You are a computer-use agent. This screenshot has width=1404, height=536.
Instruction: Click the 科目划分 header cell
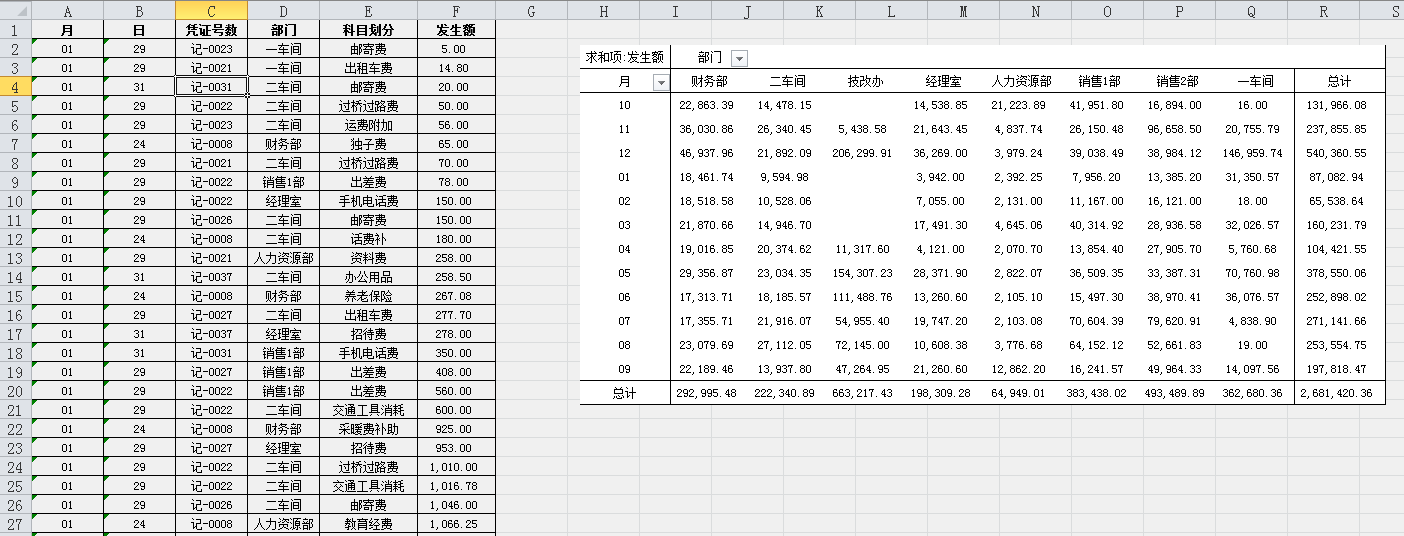[369, 30]
